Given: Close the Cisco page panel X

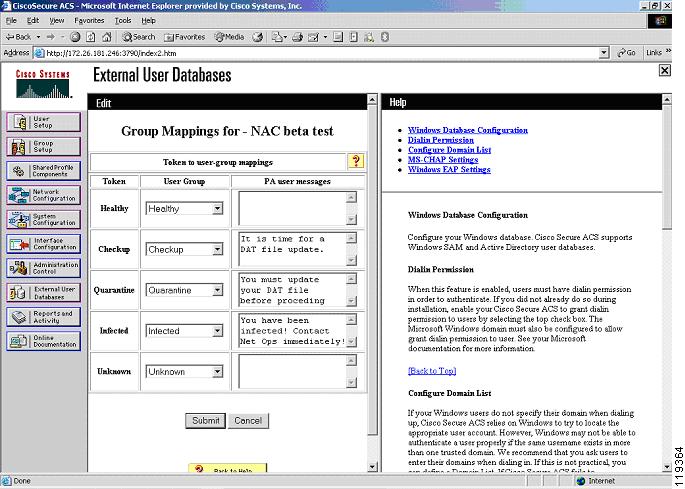Looking at the screenshot, I should pos(664,70).
